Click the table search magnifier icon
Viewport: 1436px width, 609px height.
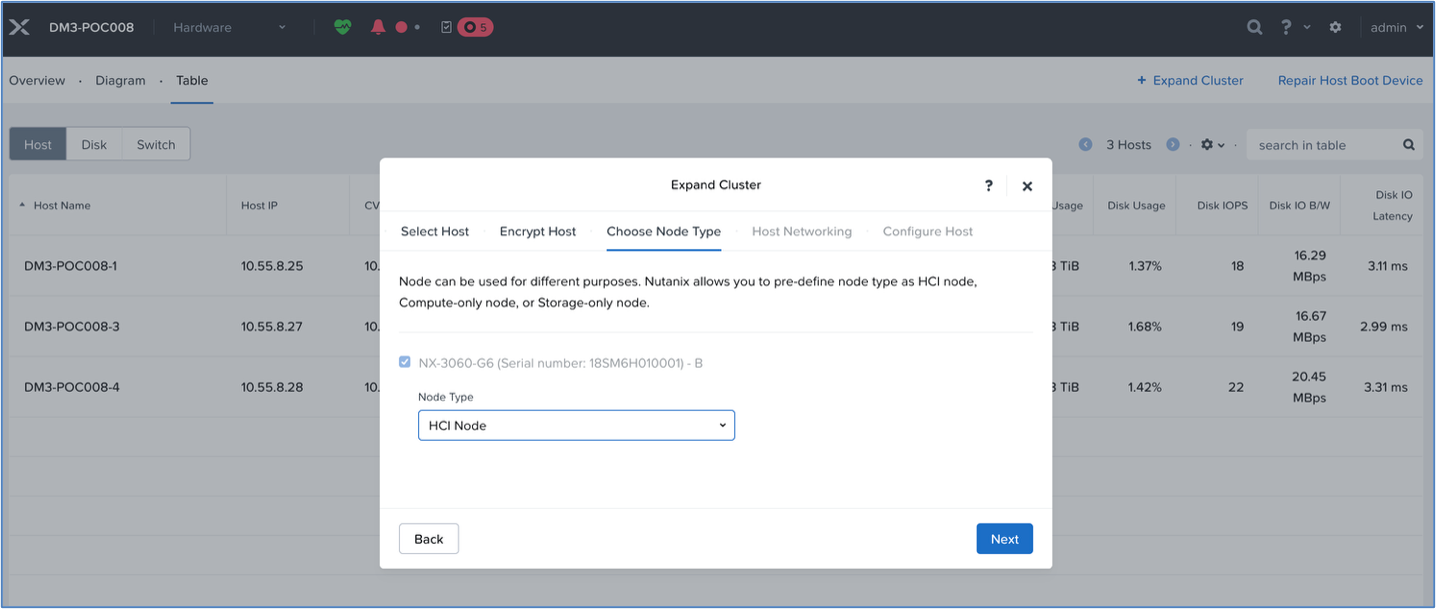[1409, 145]
